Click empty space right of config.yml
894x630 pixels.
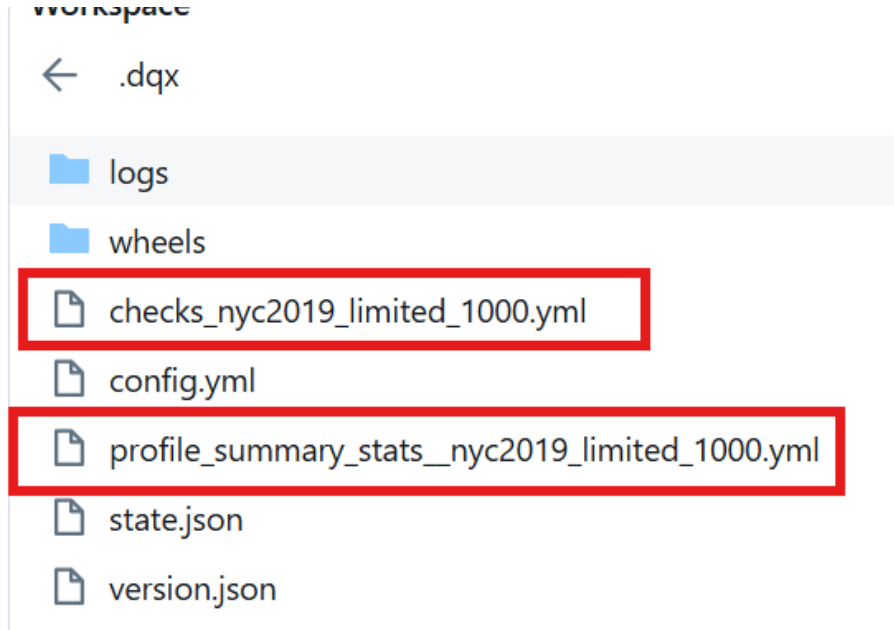[x=570, y=379]
